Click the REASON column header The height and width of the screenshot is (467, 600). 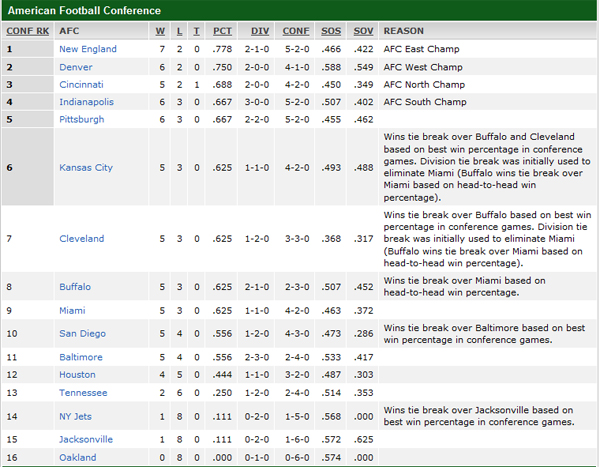[403, 31]
